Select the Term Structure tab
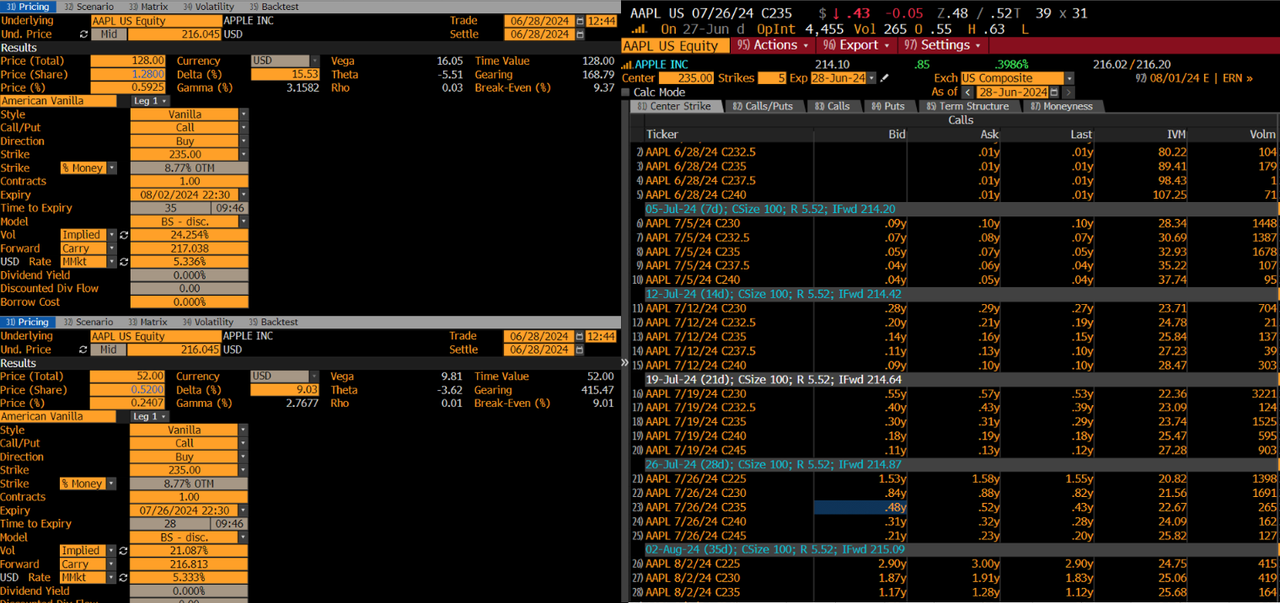 [x=968, y=106]
